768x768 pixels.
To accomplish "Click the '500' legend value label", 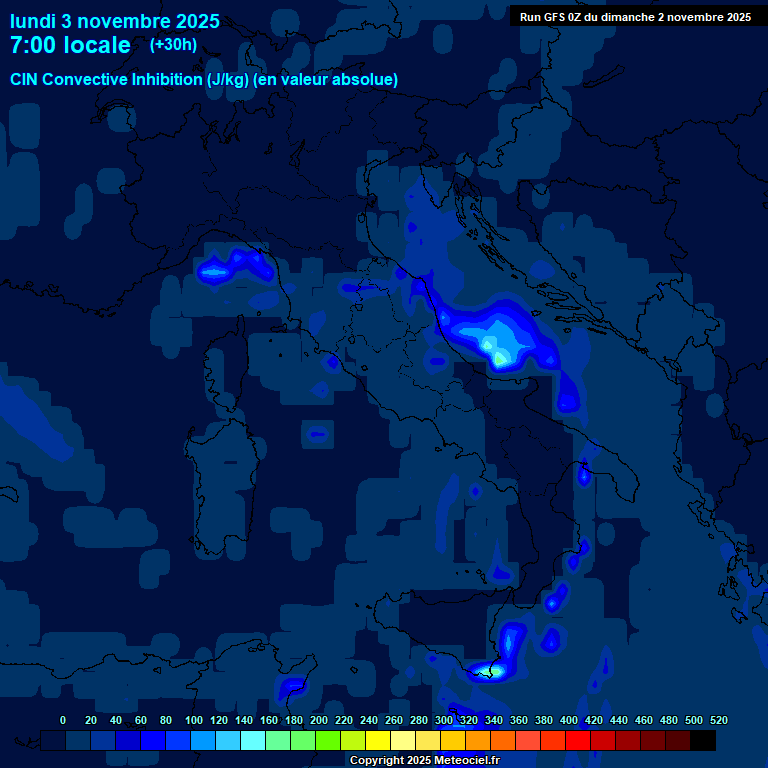I will [x=693, y=720].
